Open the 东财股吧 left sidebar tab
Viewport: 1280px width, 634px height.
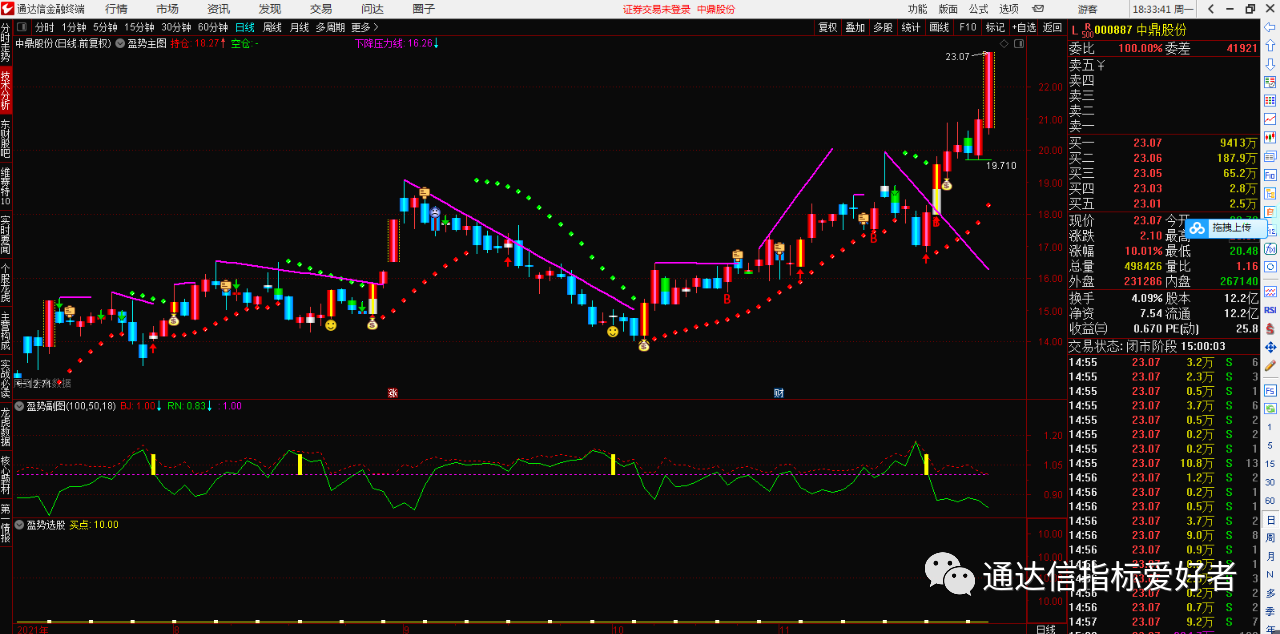point(6,139)
